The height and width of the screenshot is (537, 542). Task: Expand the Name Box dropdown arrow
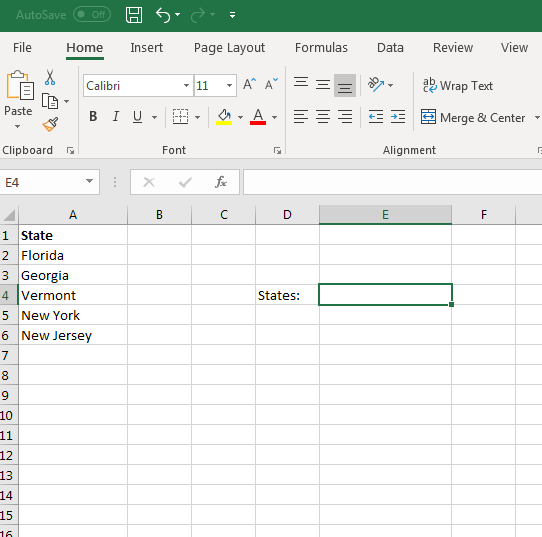[89, 181]
